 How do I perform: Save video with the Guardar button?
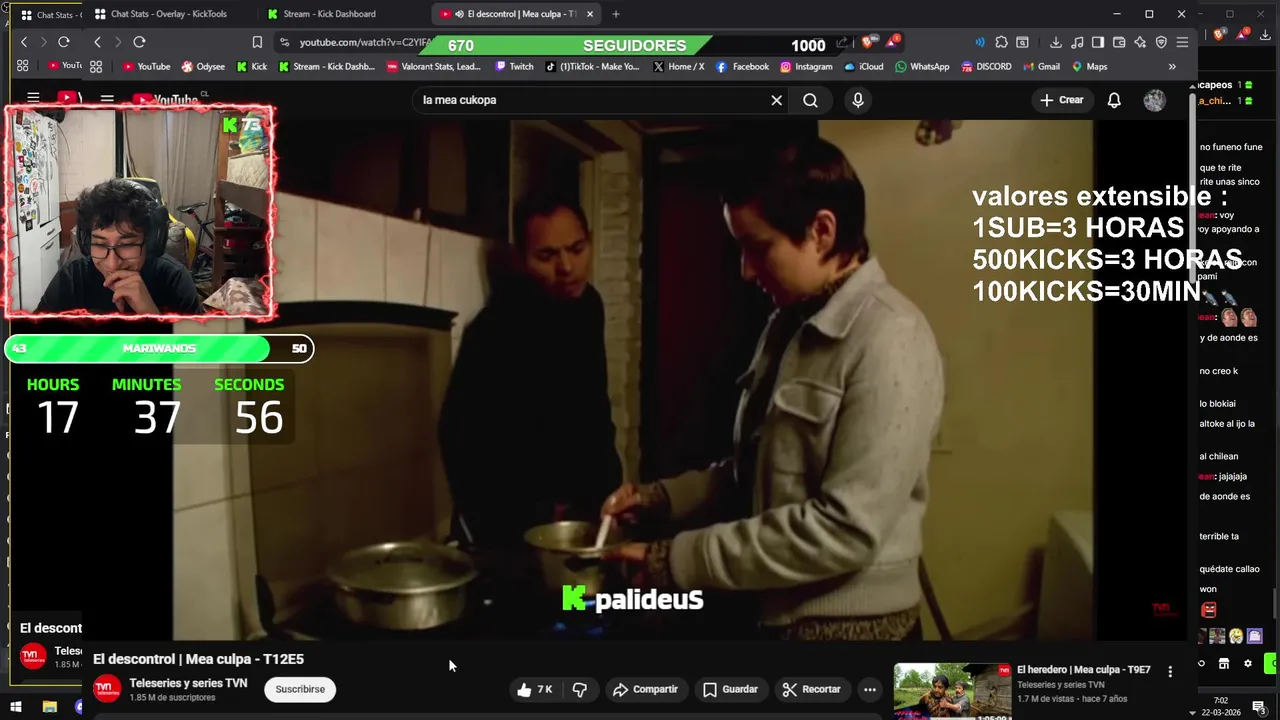730,689
